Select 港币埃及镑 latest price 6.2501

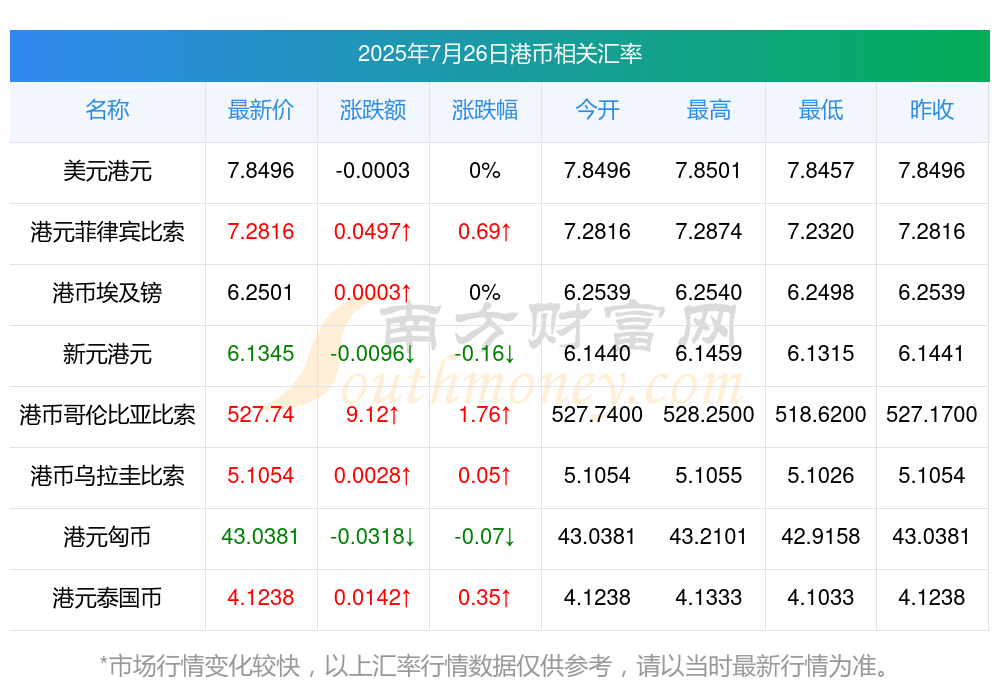[x=260, y=293]
